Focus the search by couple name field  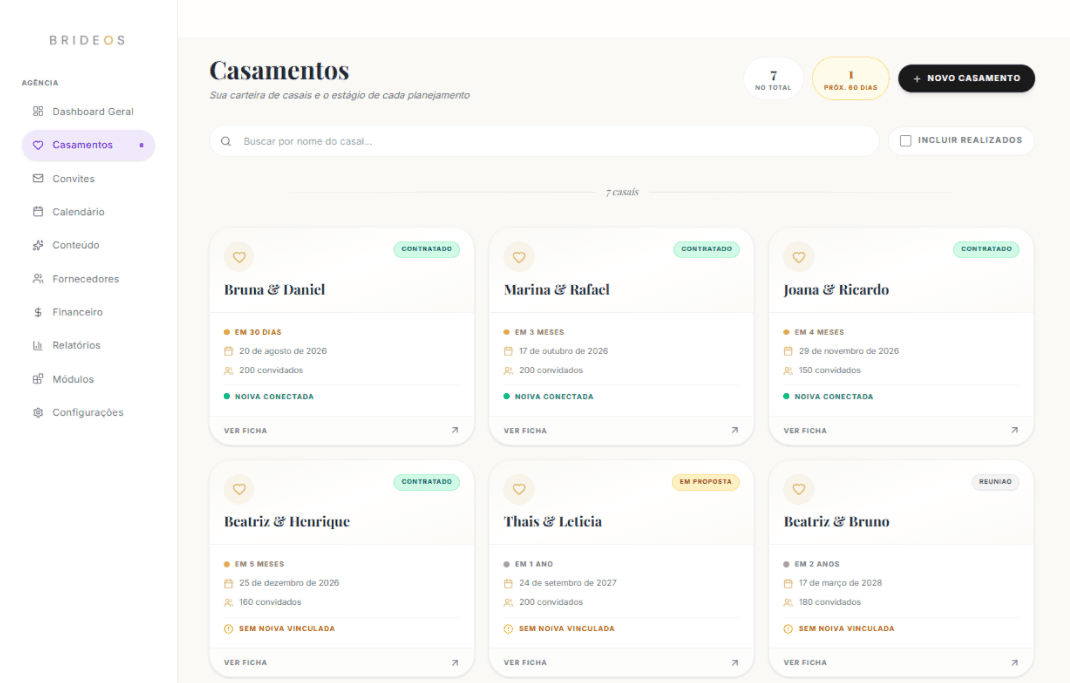coord(544,141)
